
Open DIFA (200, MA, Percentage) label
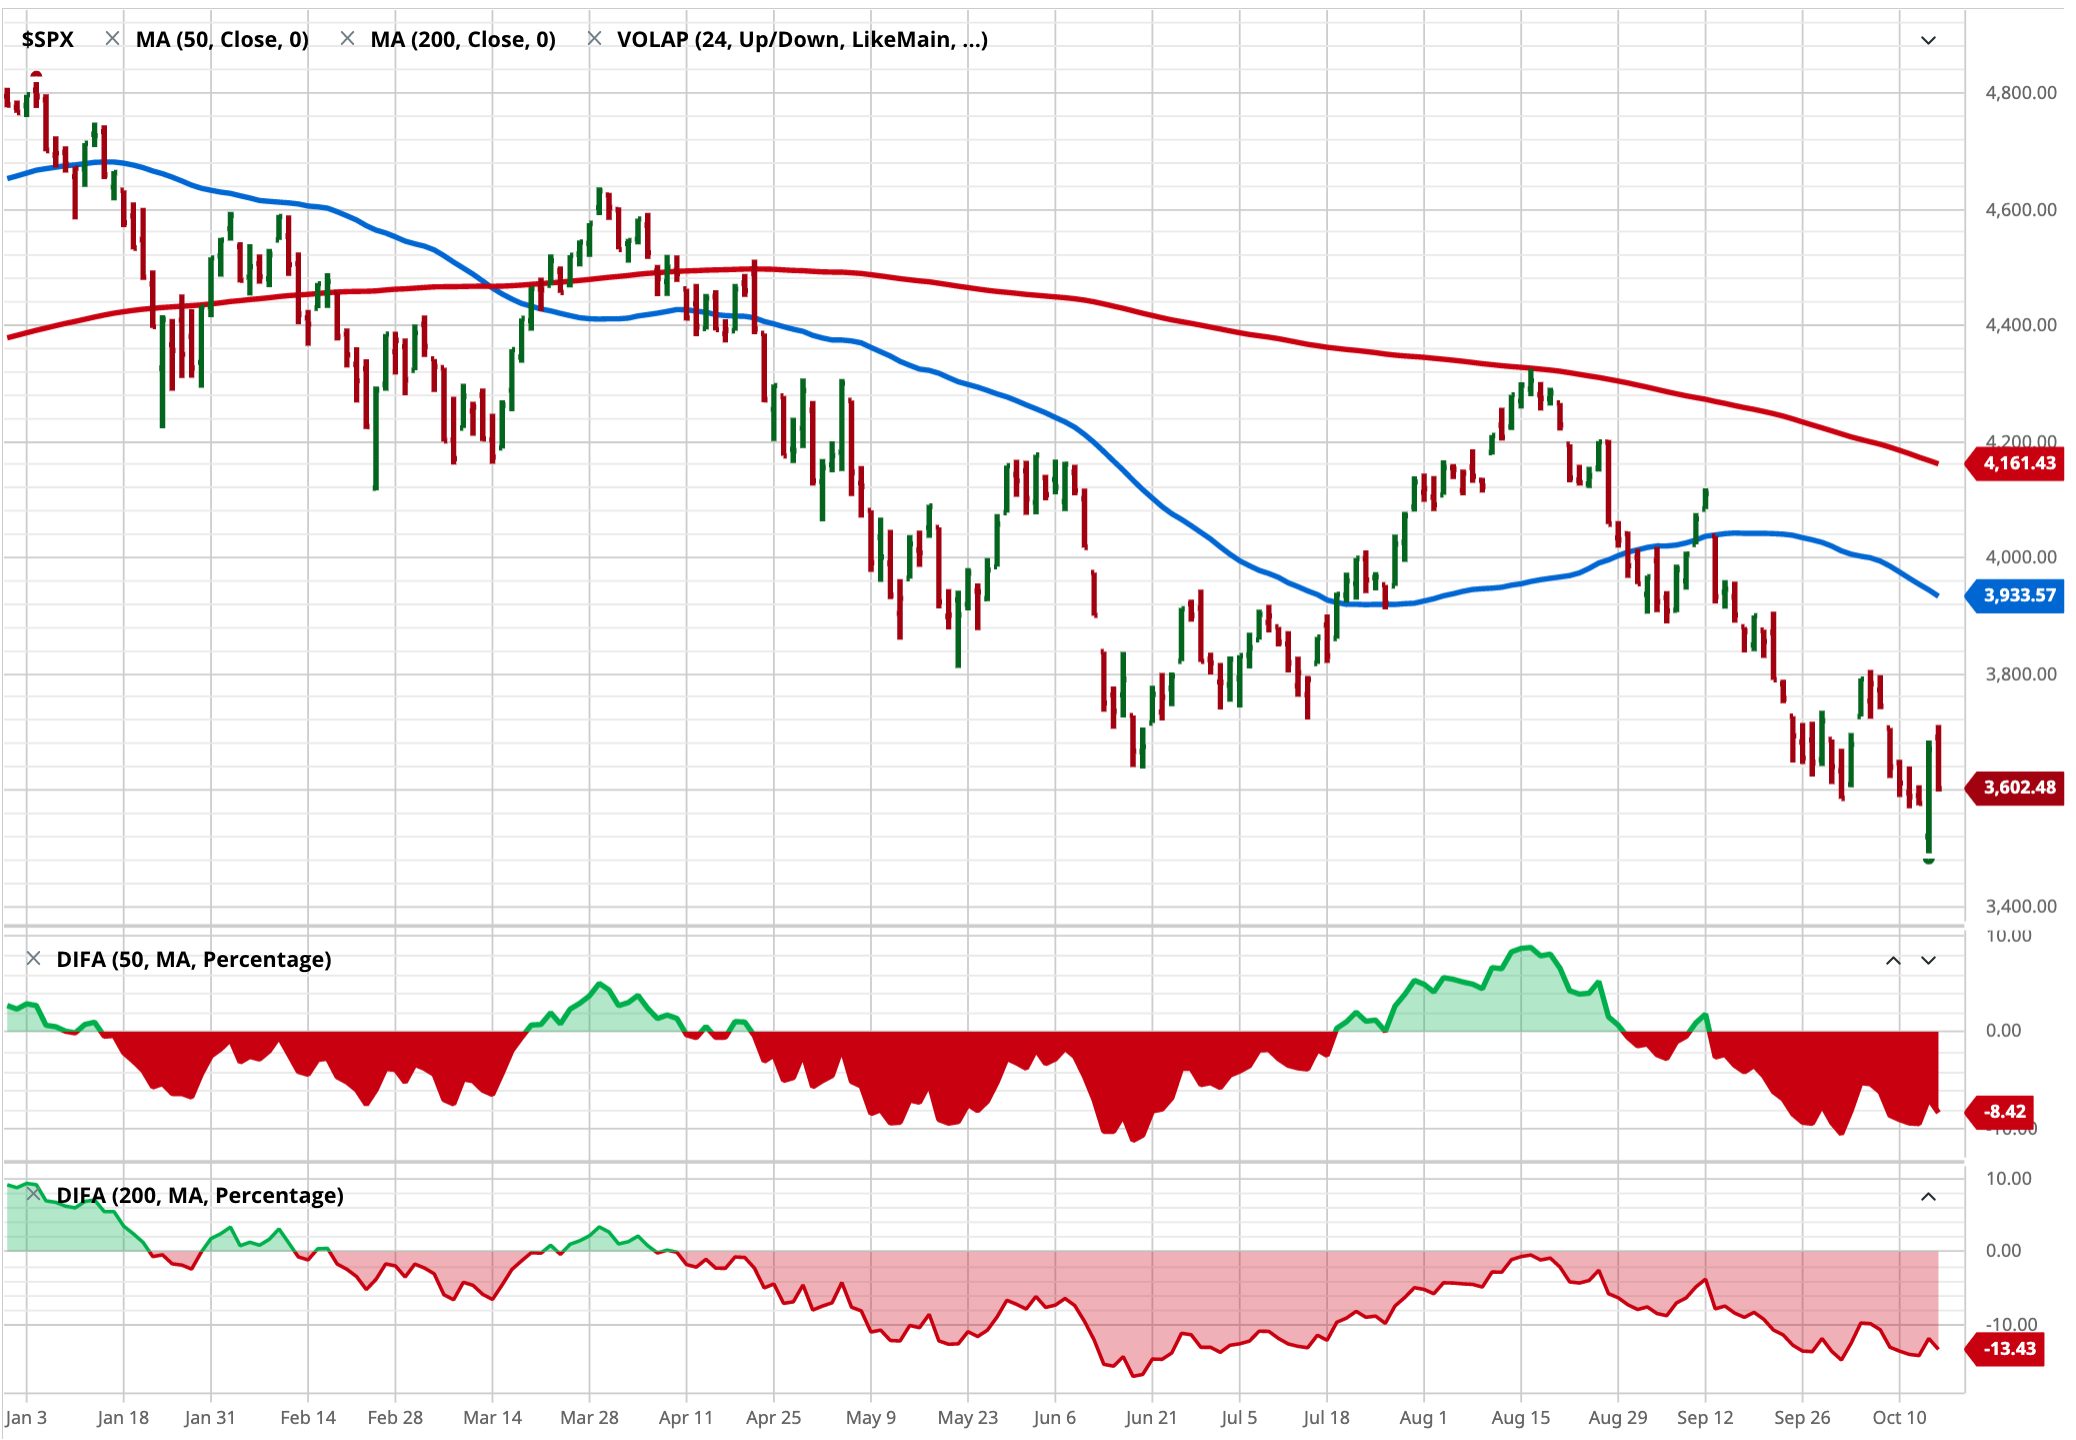[200, 1195]
